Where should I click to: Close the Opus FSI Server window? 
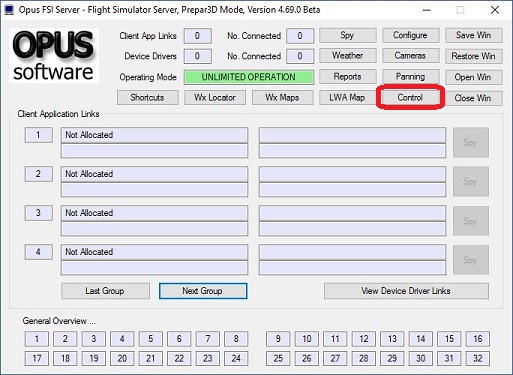(495, 10)
